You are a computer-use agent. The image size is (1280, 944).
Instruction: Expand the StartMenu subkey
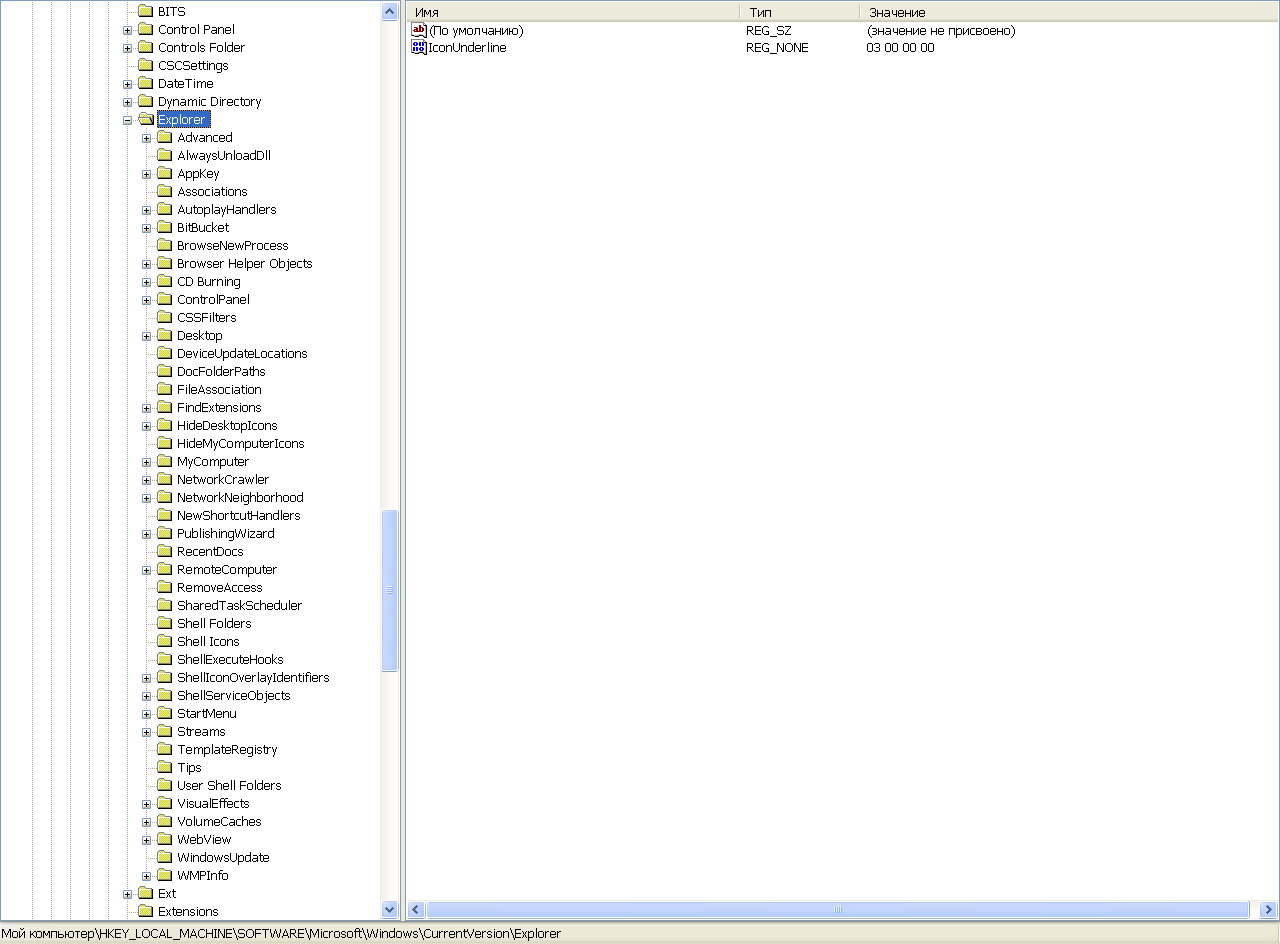tap(146, 714)
